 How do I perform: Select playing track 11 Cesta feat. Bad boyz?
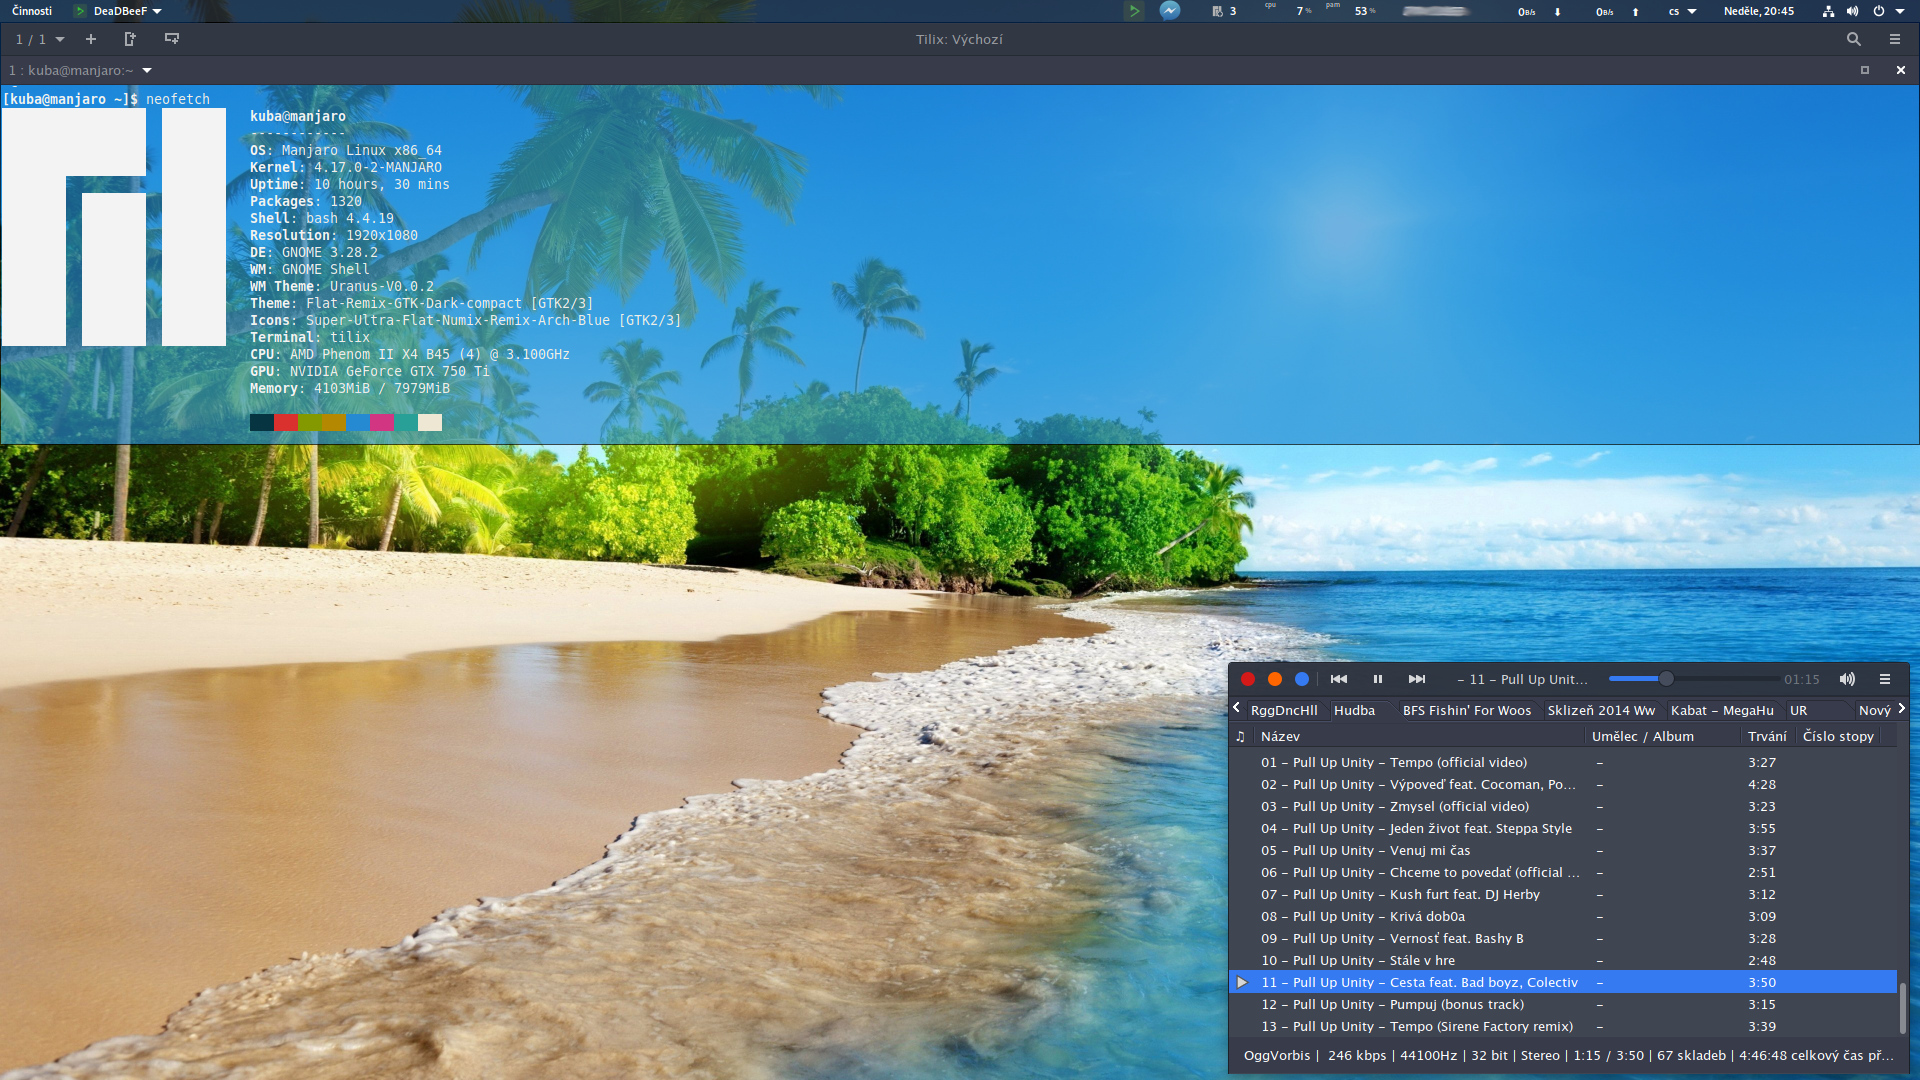click(1563, 982)
